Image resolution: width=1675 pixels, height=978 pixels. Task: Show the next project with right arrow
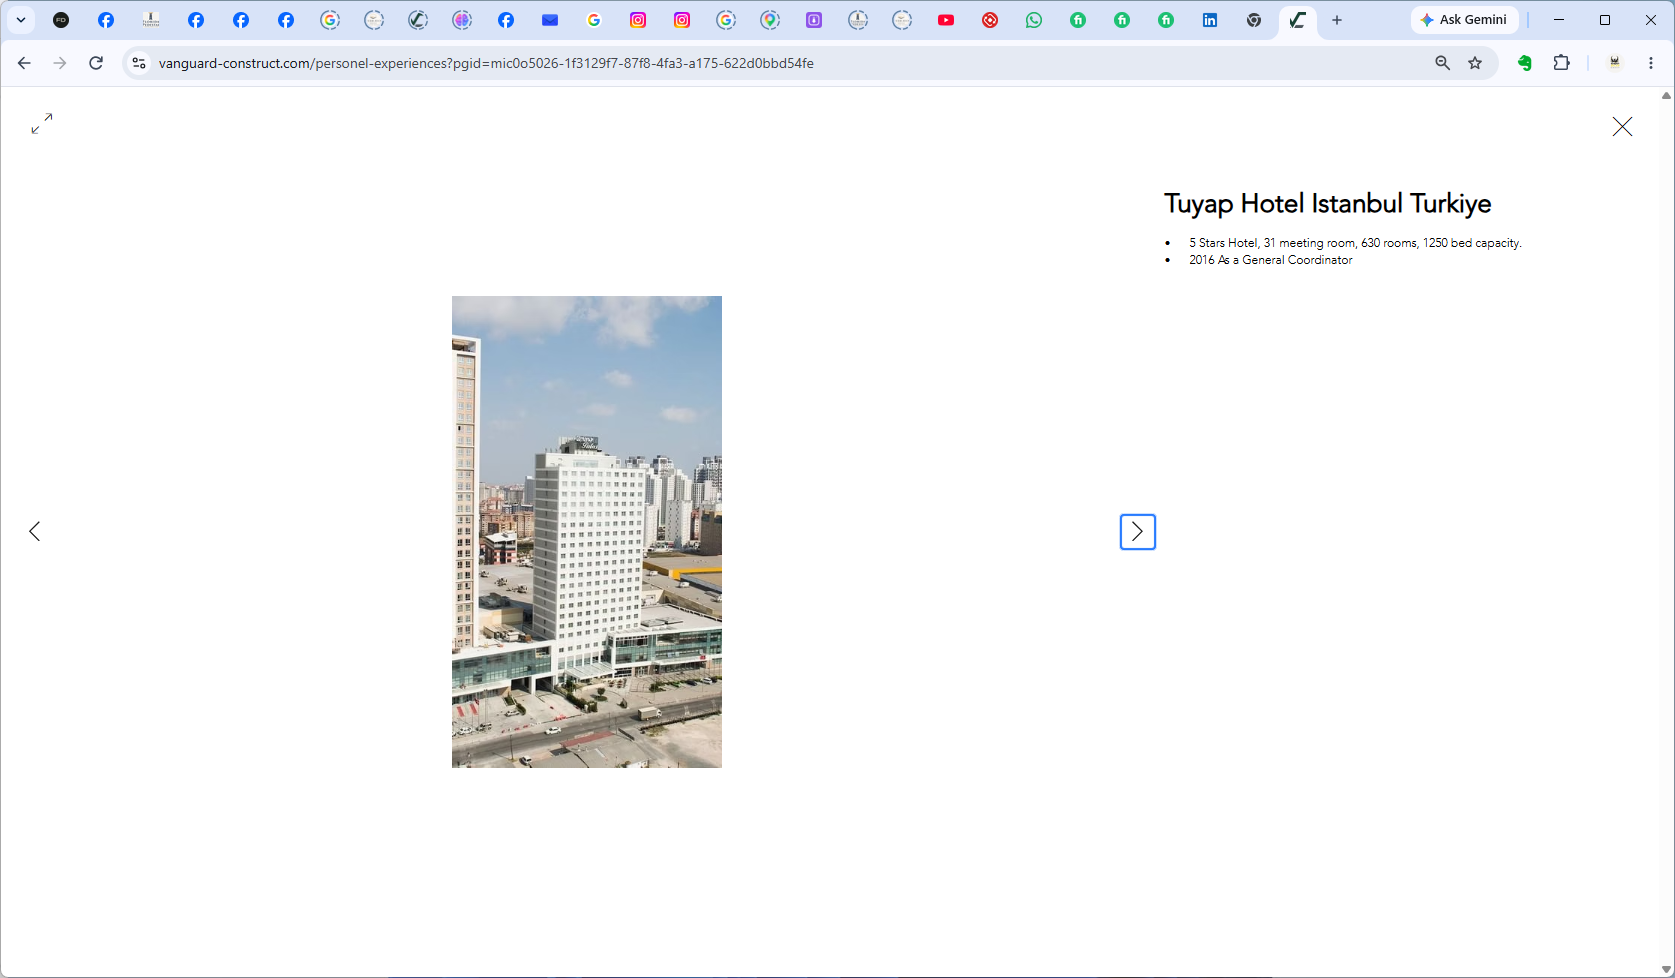coord(1138,532)
